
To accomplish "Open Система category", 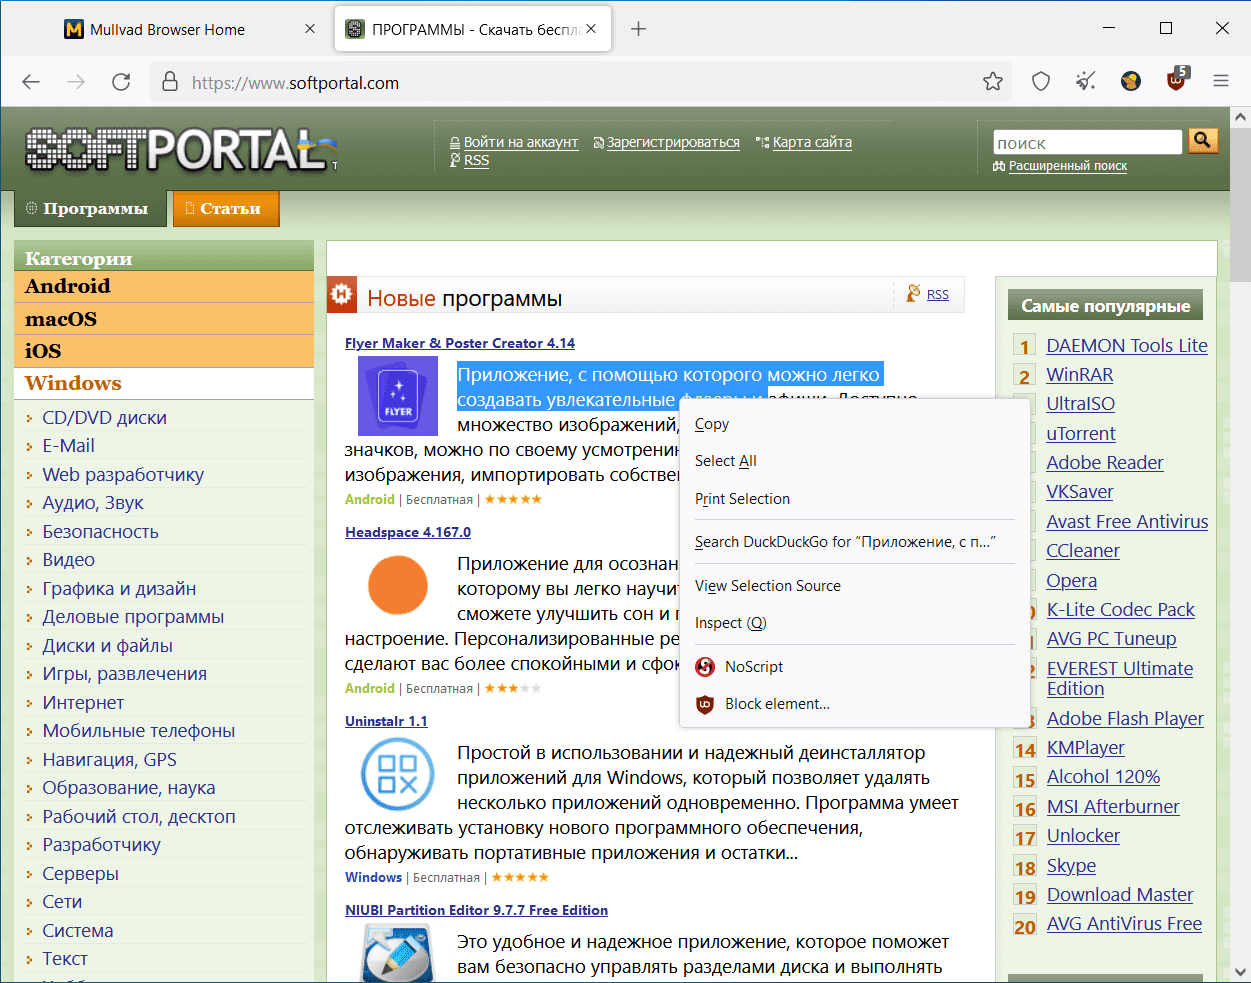I will (x=77, y=931).
